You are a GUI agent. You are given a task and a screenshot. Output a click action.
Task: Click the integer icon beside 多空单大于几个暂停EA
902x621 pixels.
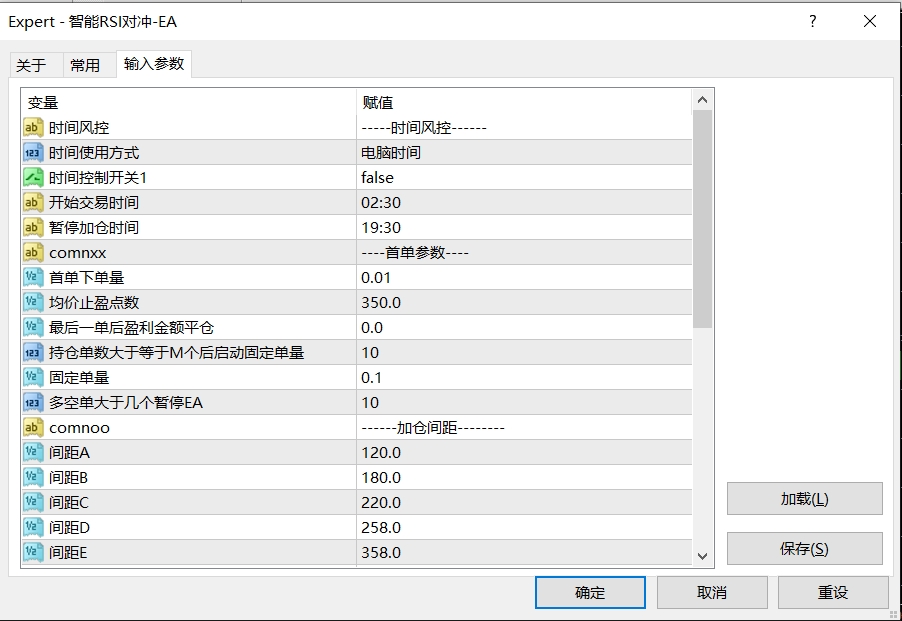[33, 402]
